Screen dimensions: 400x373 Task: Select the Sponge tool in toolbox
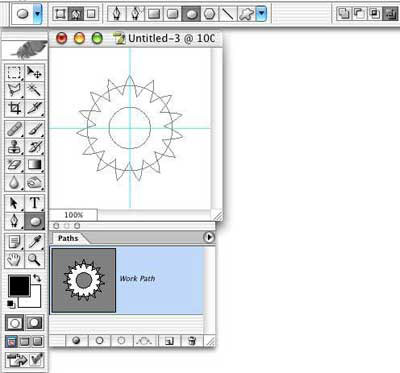[35, 182]
